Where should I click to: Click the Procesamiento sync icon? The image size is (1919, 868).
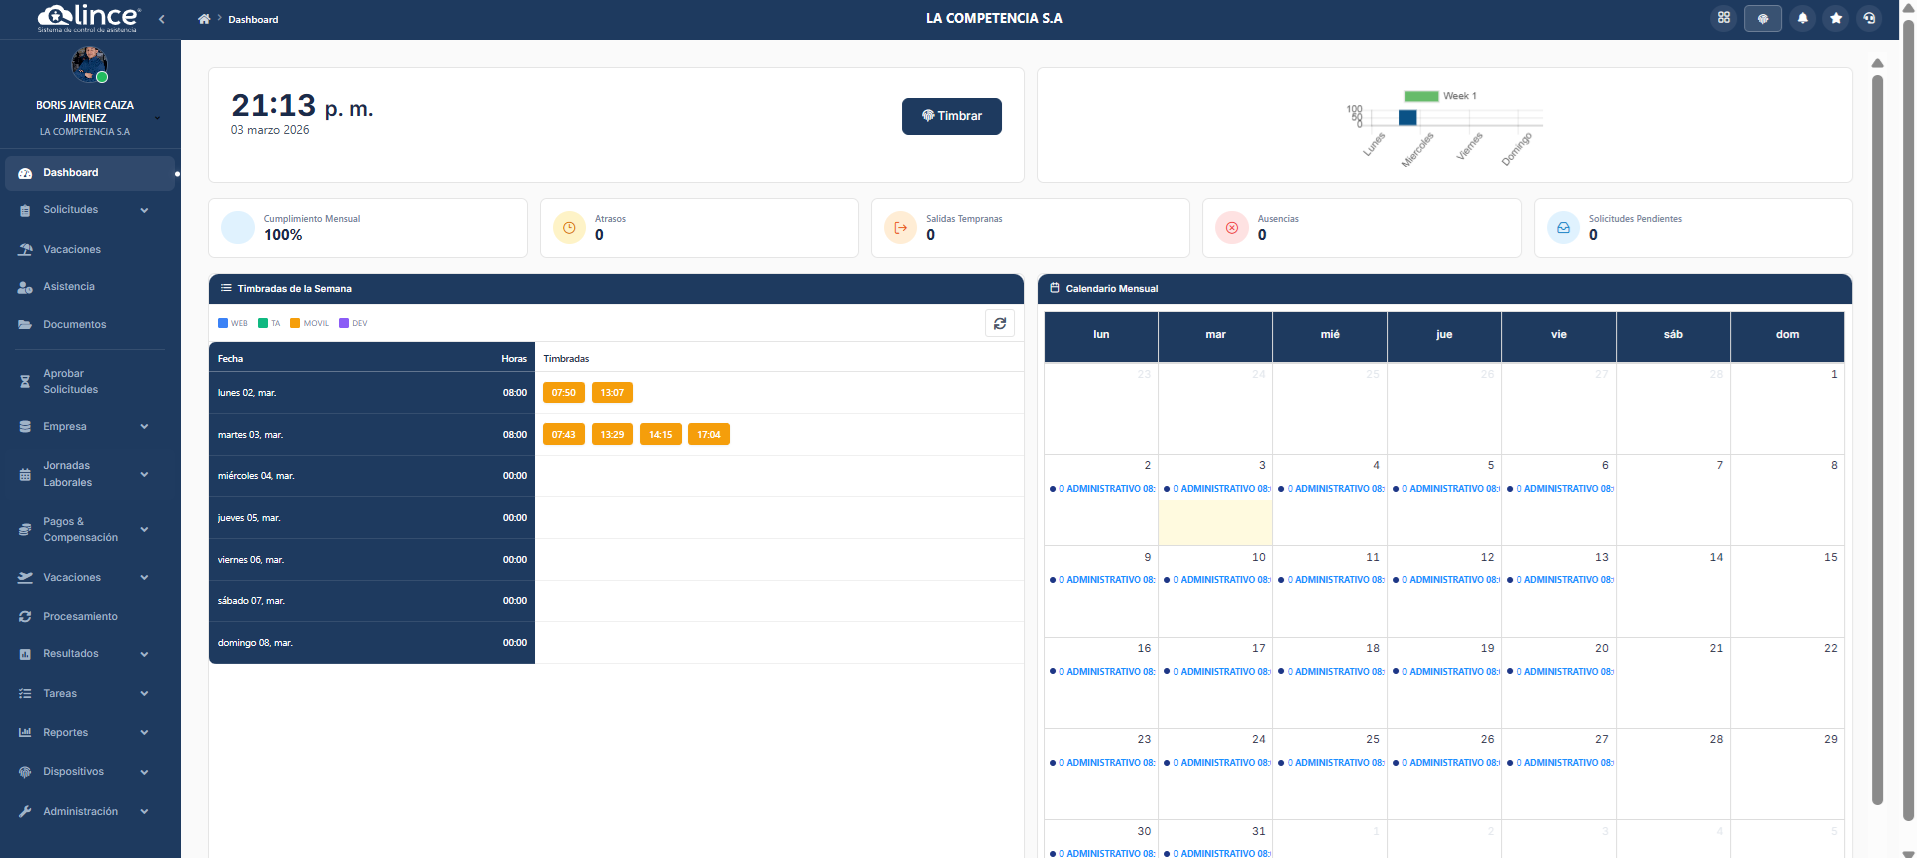(x=25, y=617)
